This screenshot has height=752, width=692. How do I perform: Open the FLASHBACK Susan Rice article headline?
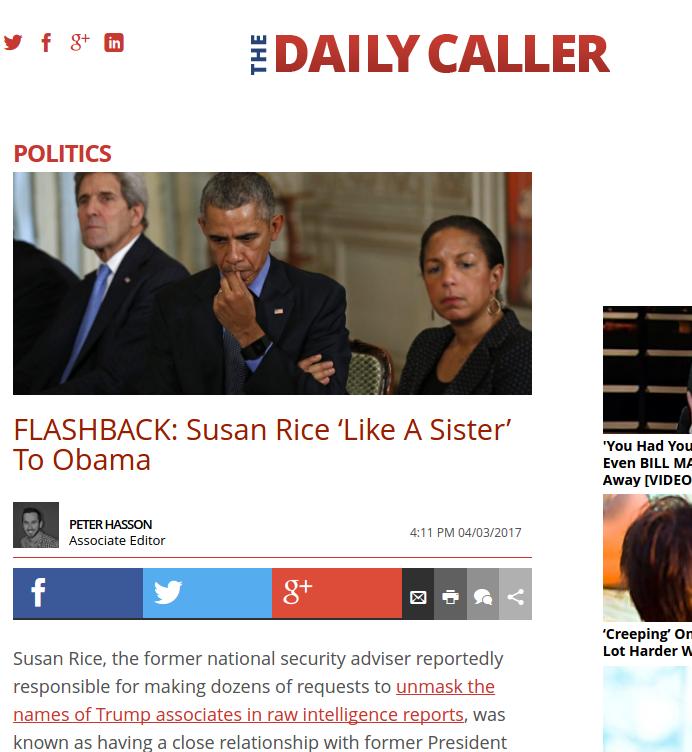tap(262, 445)
